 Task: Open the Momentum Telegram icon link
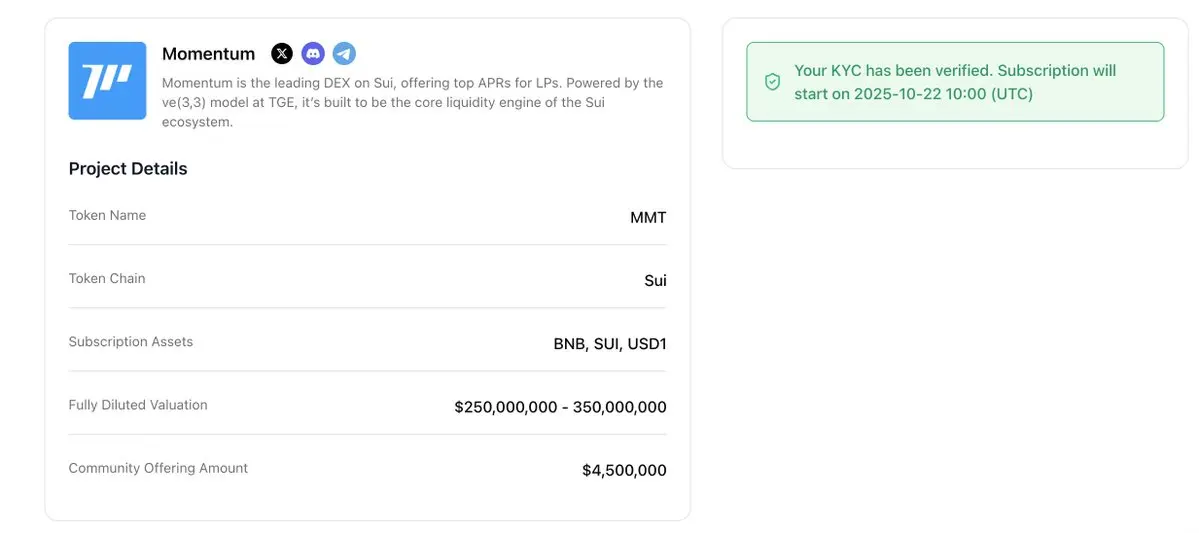pos(344,54)
